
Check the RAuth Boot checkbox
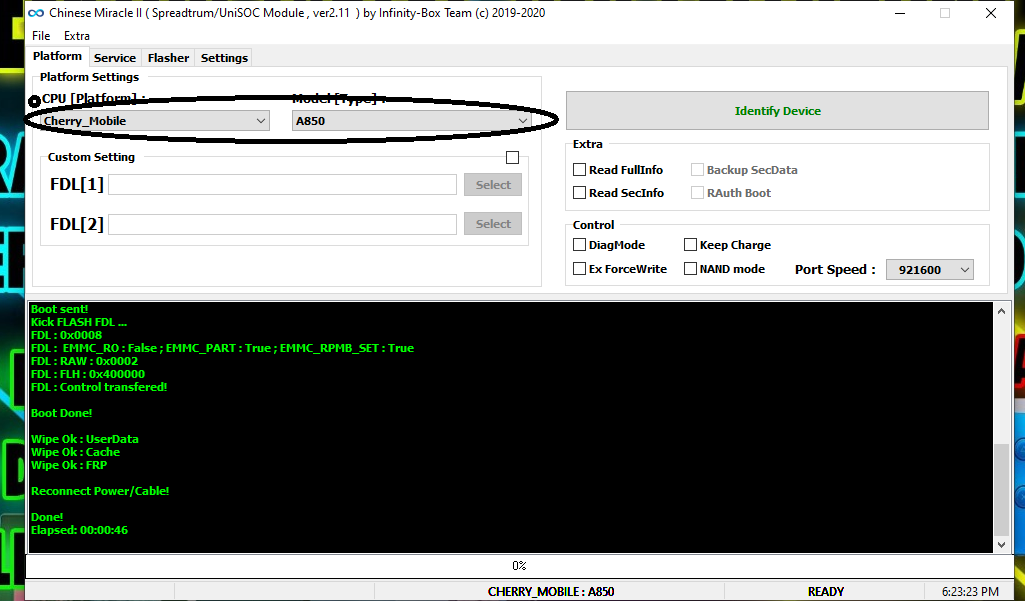697,193
